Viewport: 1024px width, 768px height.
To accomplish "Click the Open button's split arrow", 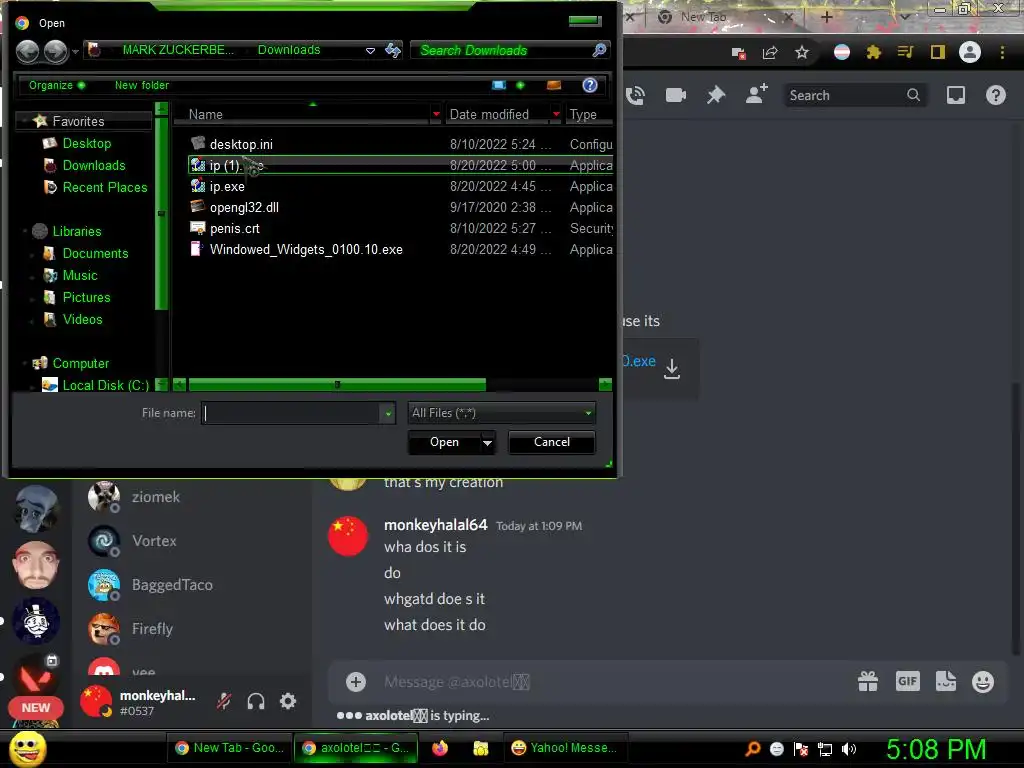I will tap(487, 442).
